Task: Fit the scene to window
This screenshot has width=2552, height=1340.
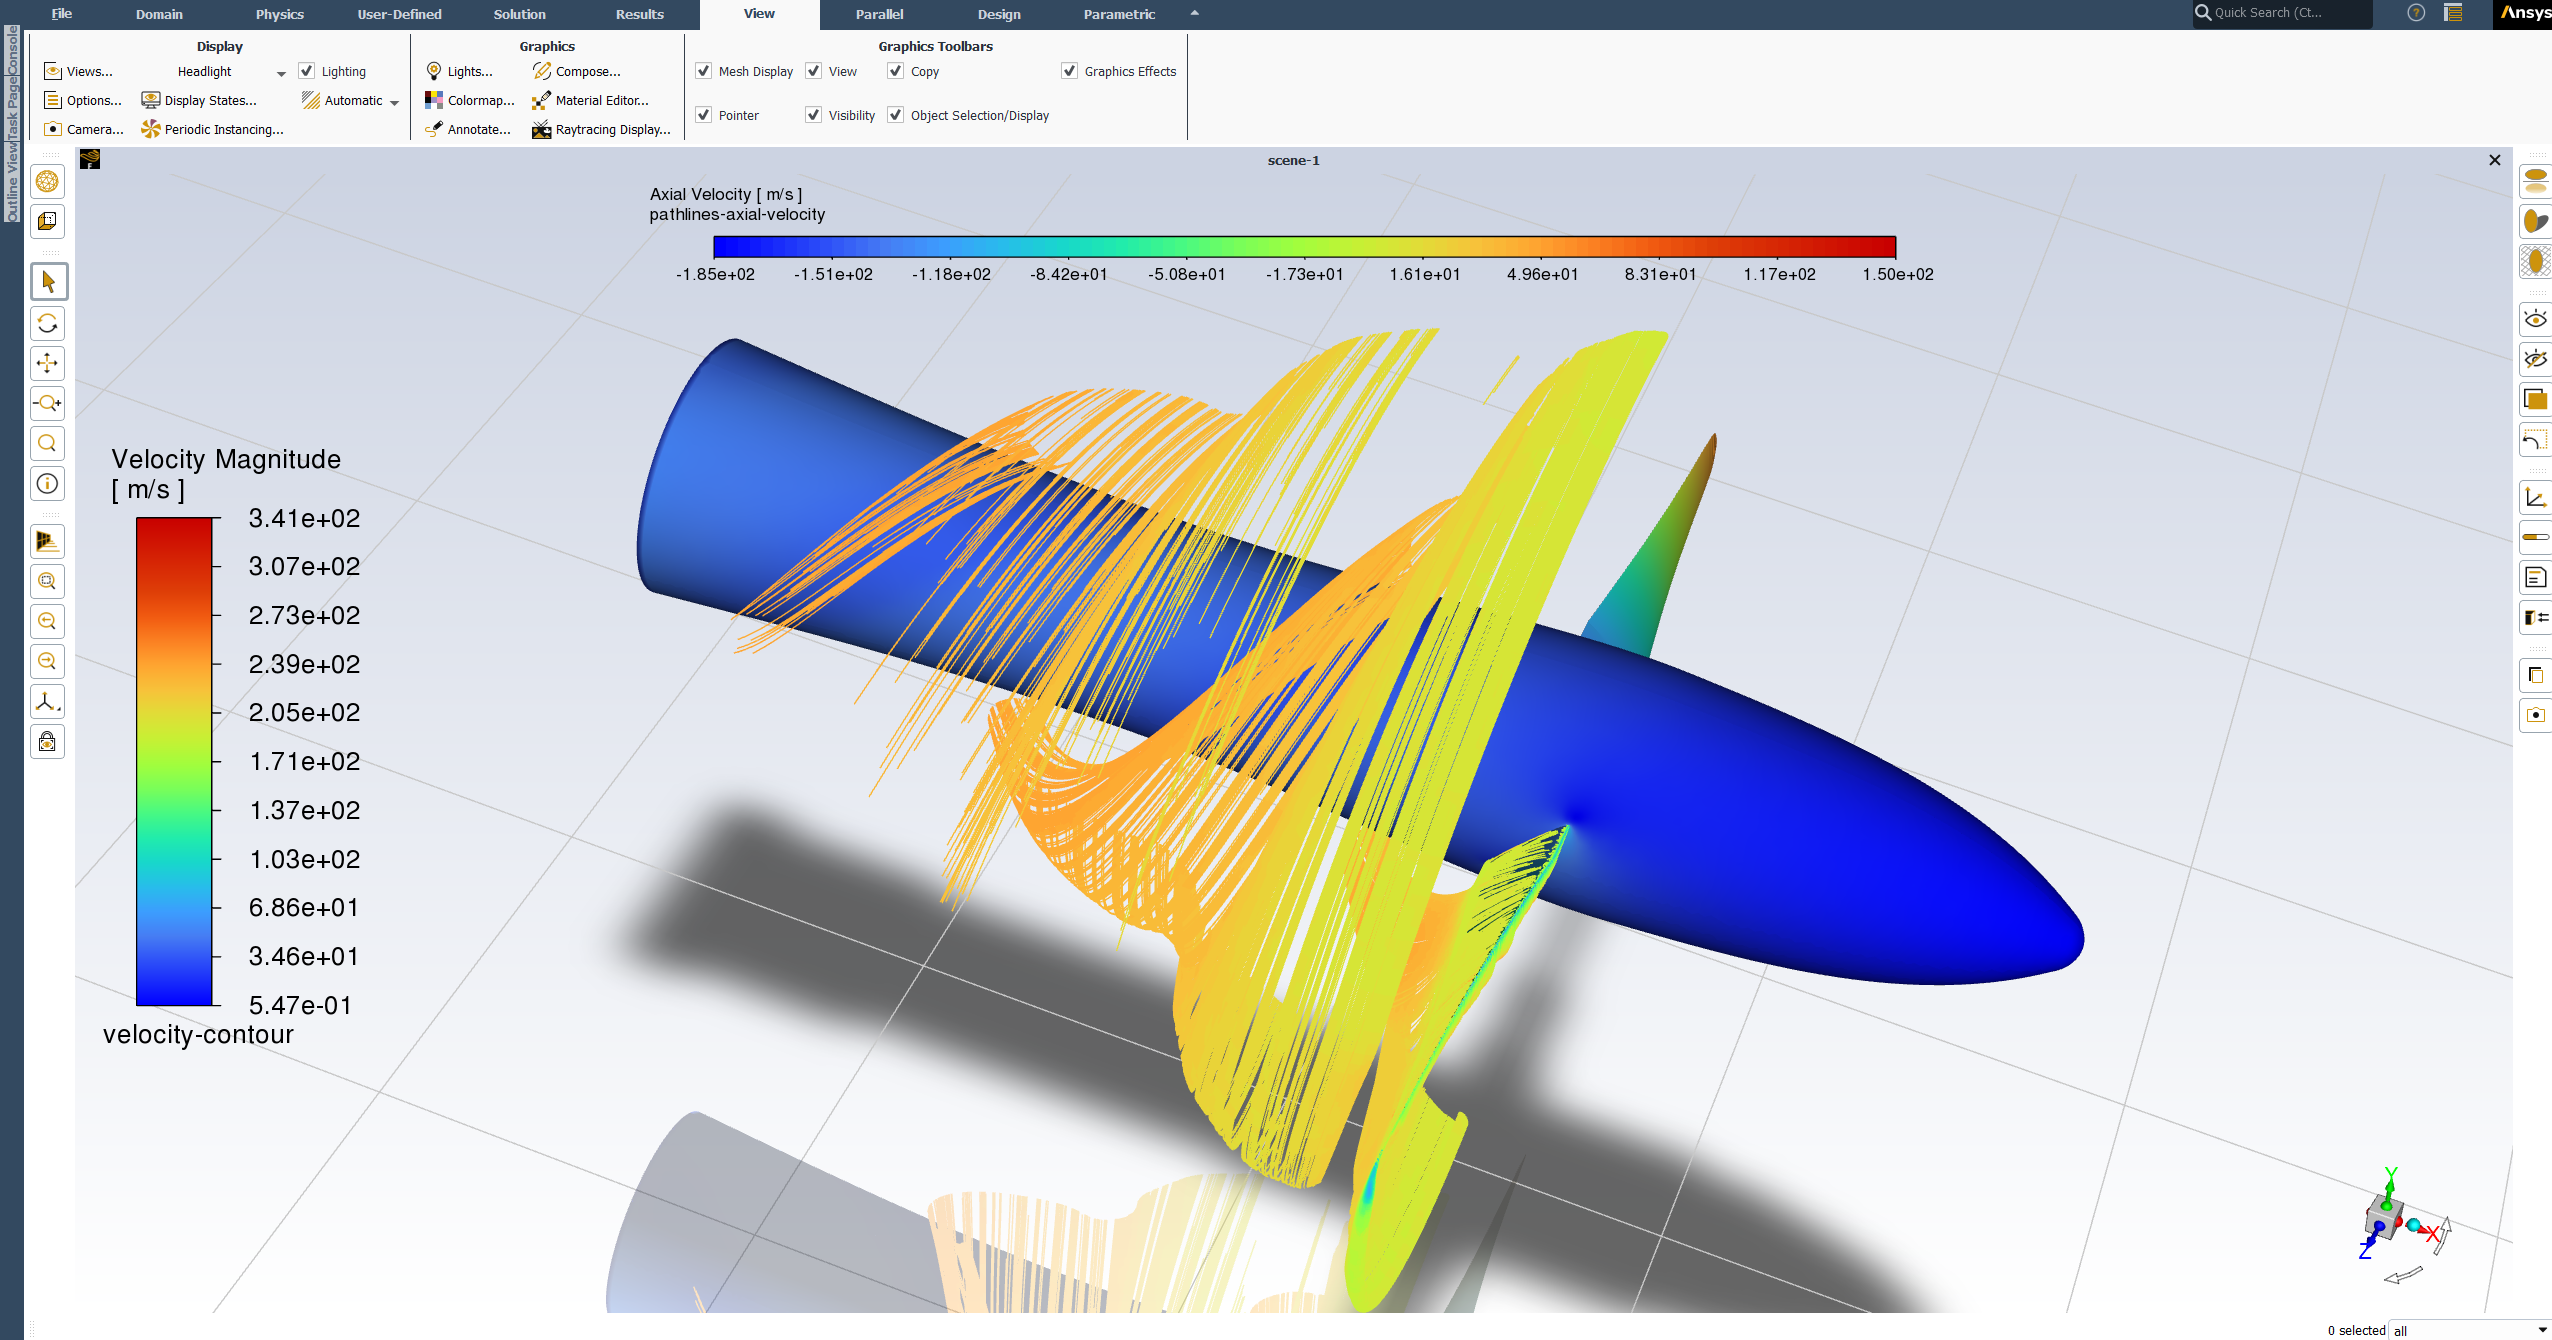Action: [47, 581]
